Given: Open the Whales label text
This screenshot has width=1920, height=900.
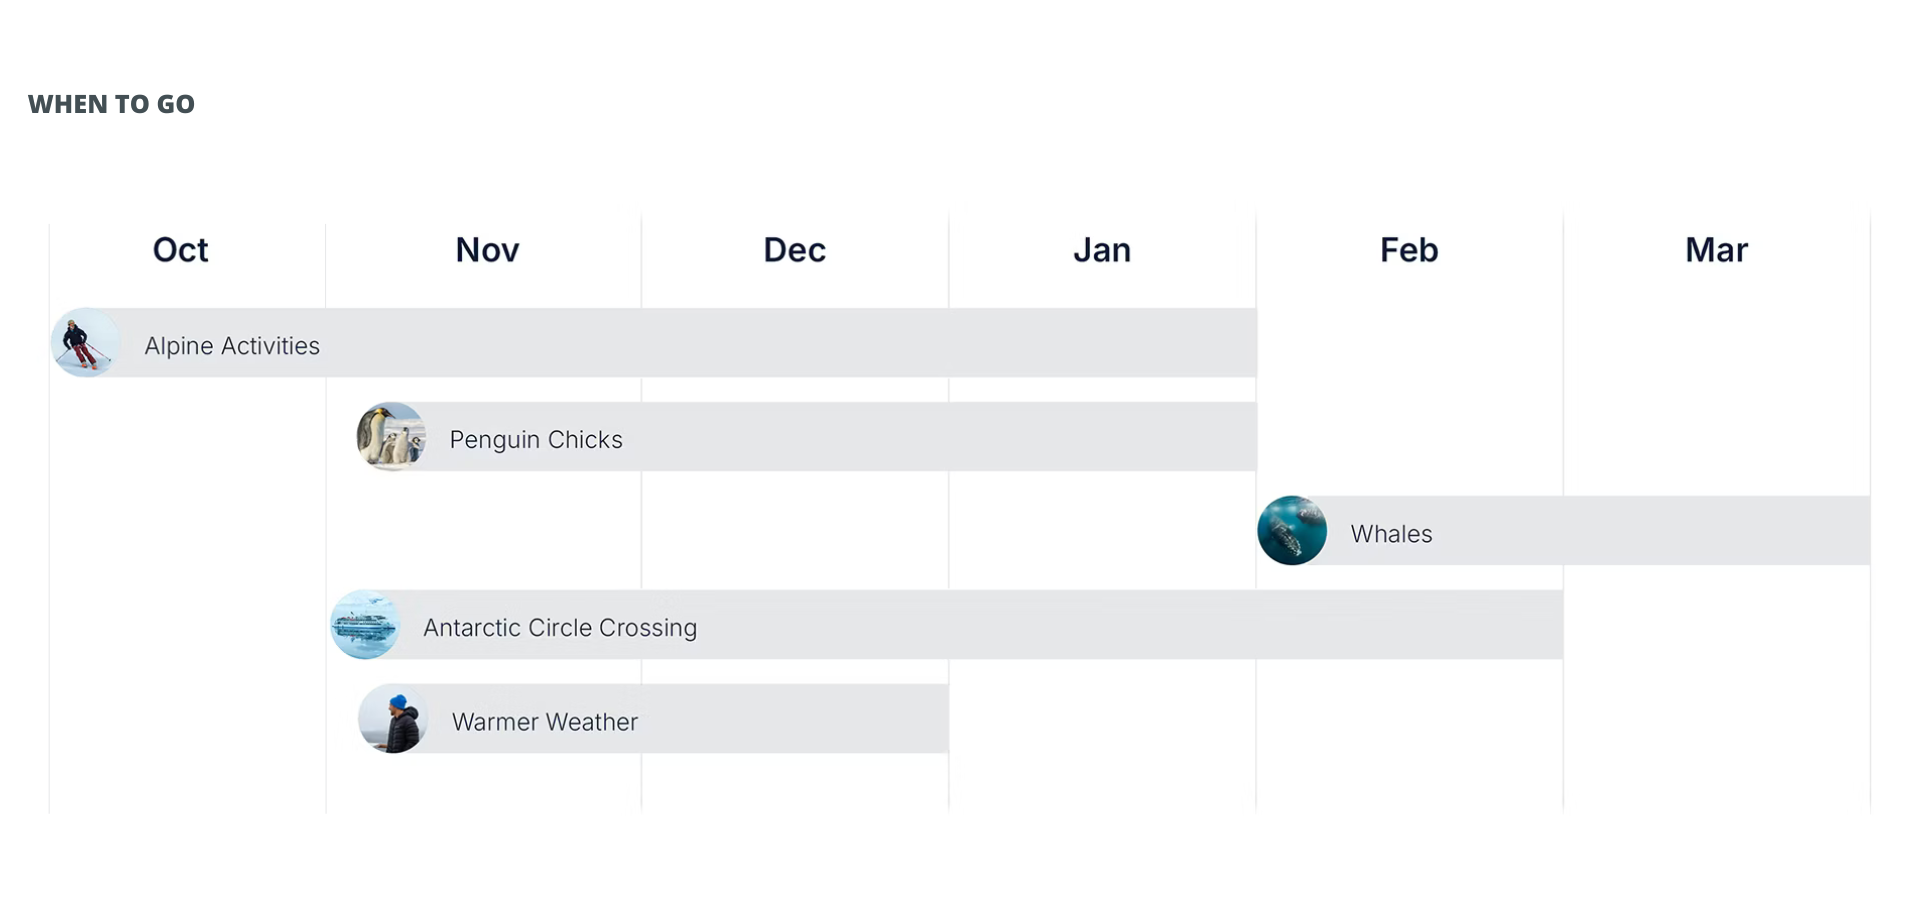Looking at the screenshot, I should coord(1391,534).
